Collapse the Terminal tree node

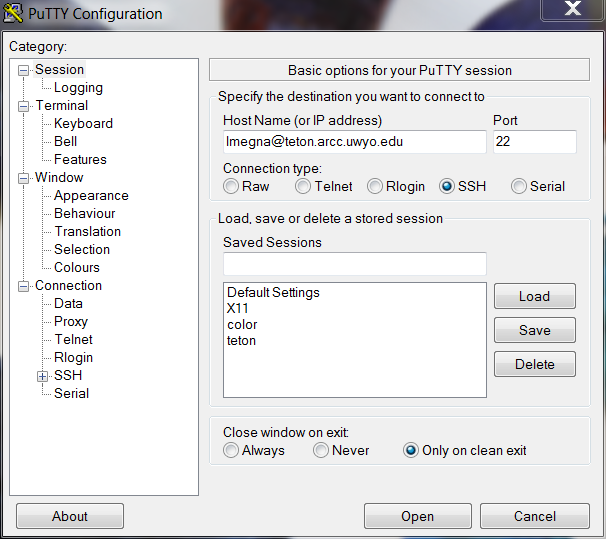tap(23, 106)
